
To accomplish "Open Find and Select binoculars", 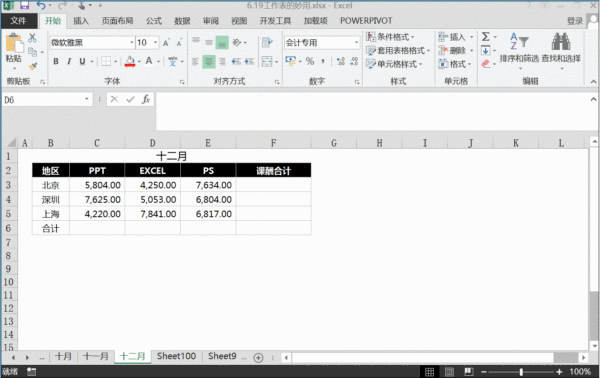I will 561,41.
